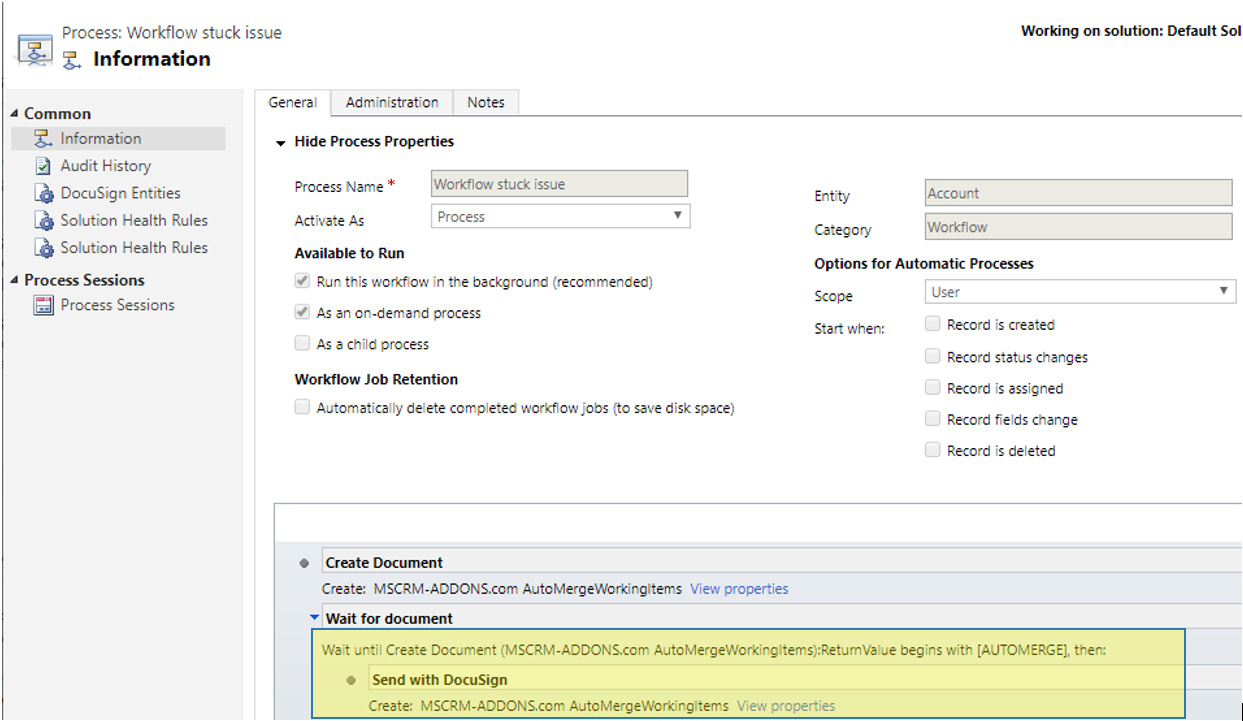Switch to the General tab
Image resolution: width=1243 pixels, height=721 pixels.
point(293,102)
